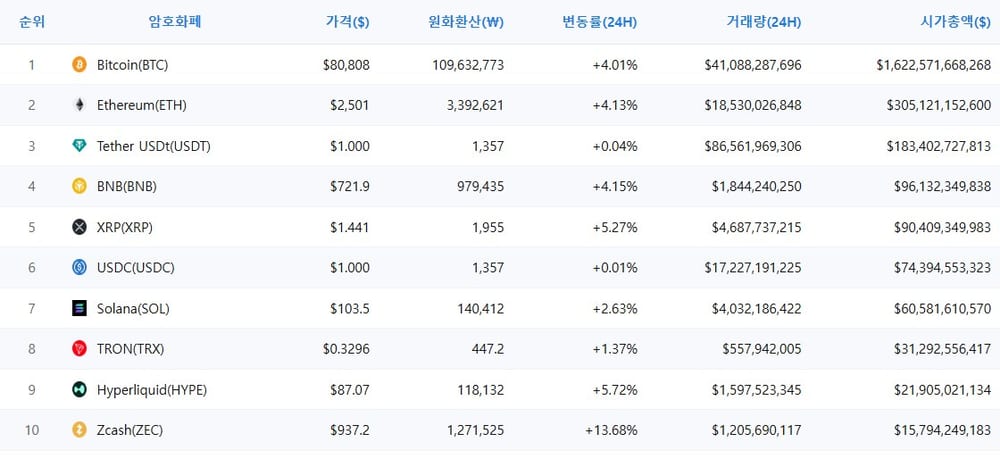Open Ethereum(ETH) coin name
The width and height of the screenshot is (1000, 459).
pos(142,105)
